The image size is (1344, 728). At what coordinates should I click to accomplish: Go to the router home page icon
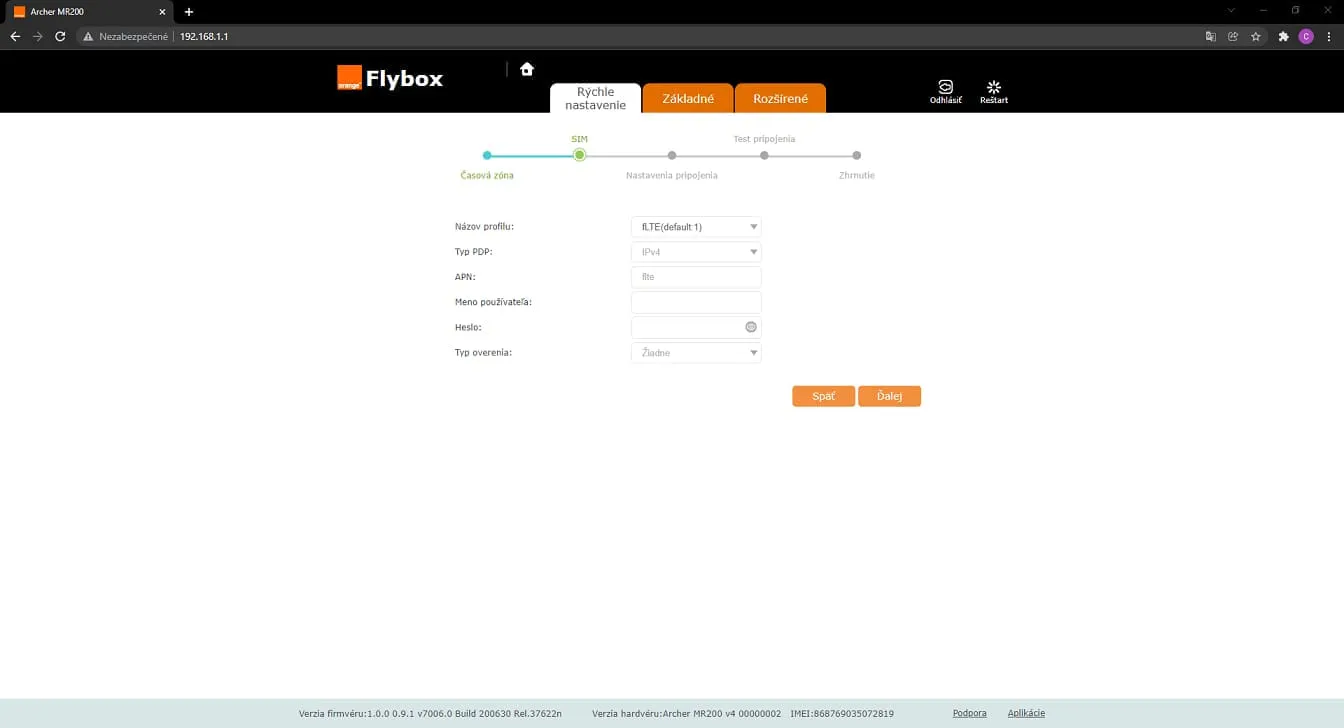click(x=527, y=69)
